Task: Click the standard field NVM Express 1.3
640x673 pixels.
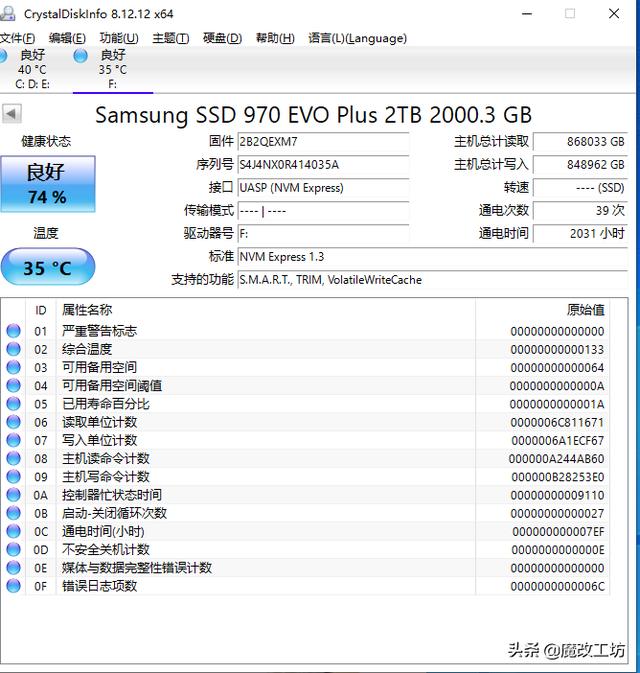Action: click(x=433, y=257)
